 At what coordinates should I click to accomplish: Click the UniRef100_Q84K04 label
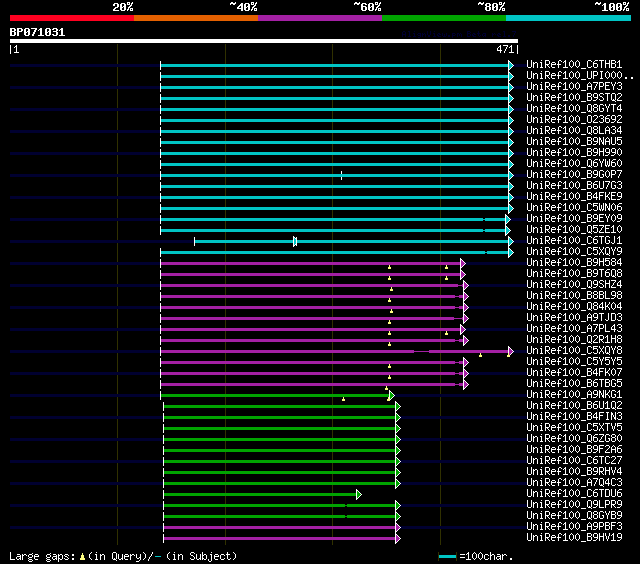(574, 306)
